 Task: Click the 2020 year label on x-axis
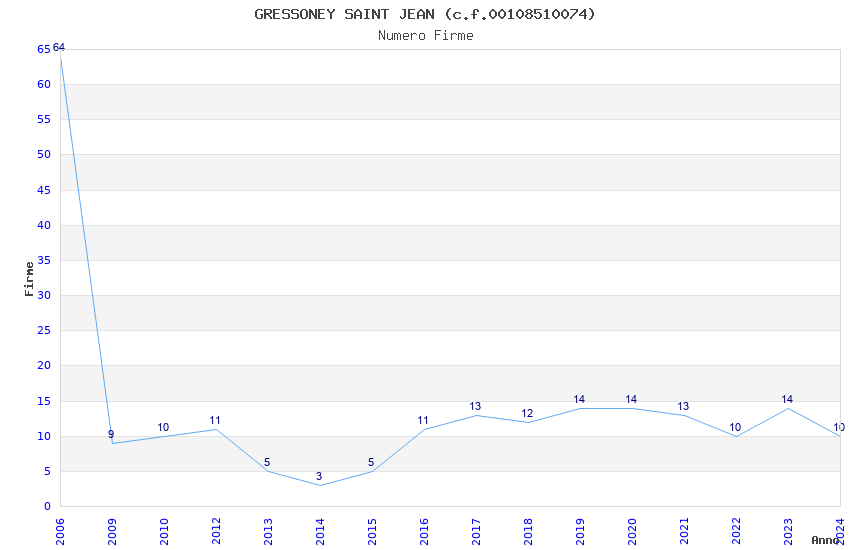click(631, 527)
